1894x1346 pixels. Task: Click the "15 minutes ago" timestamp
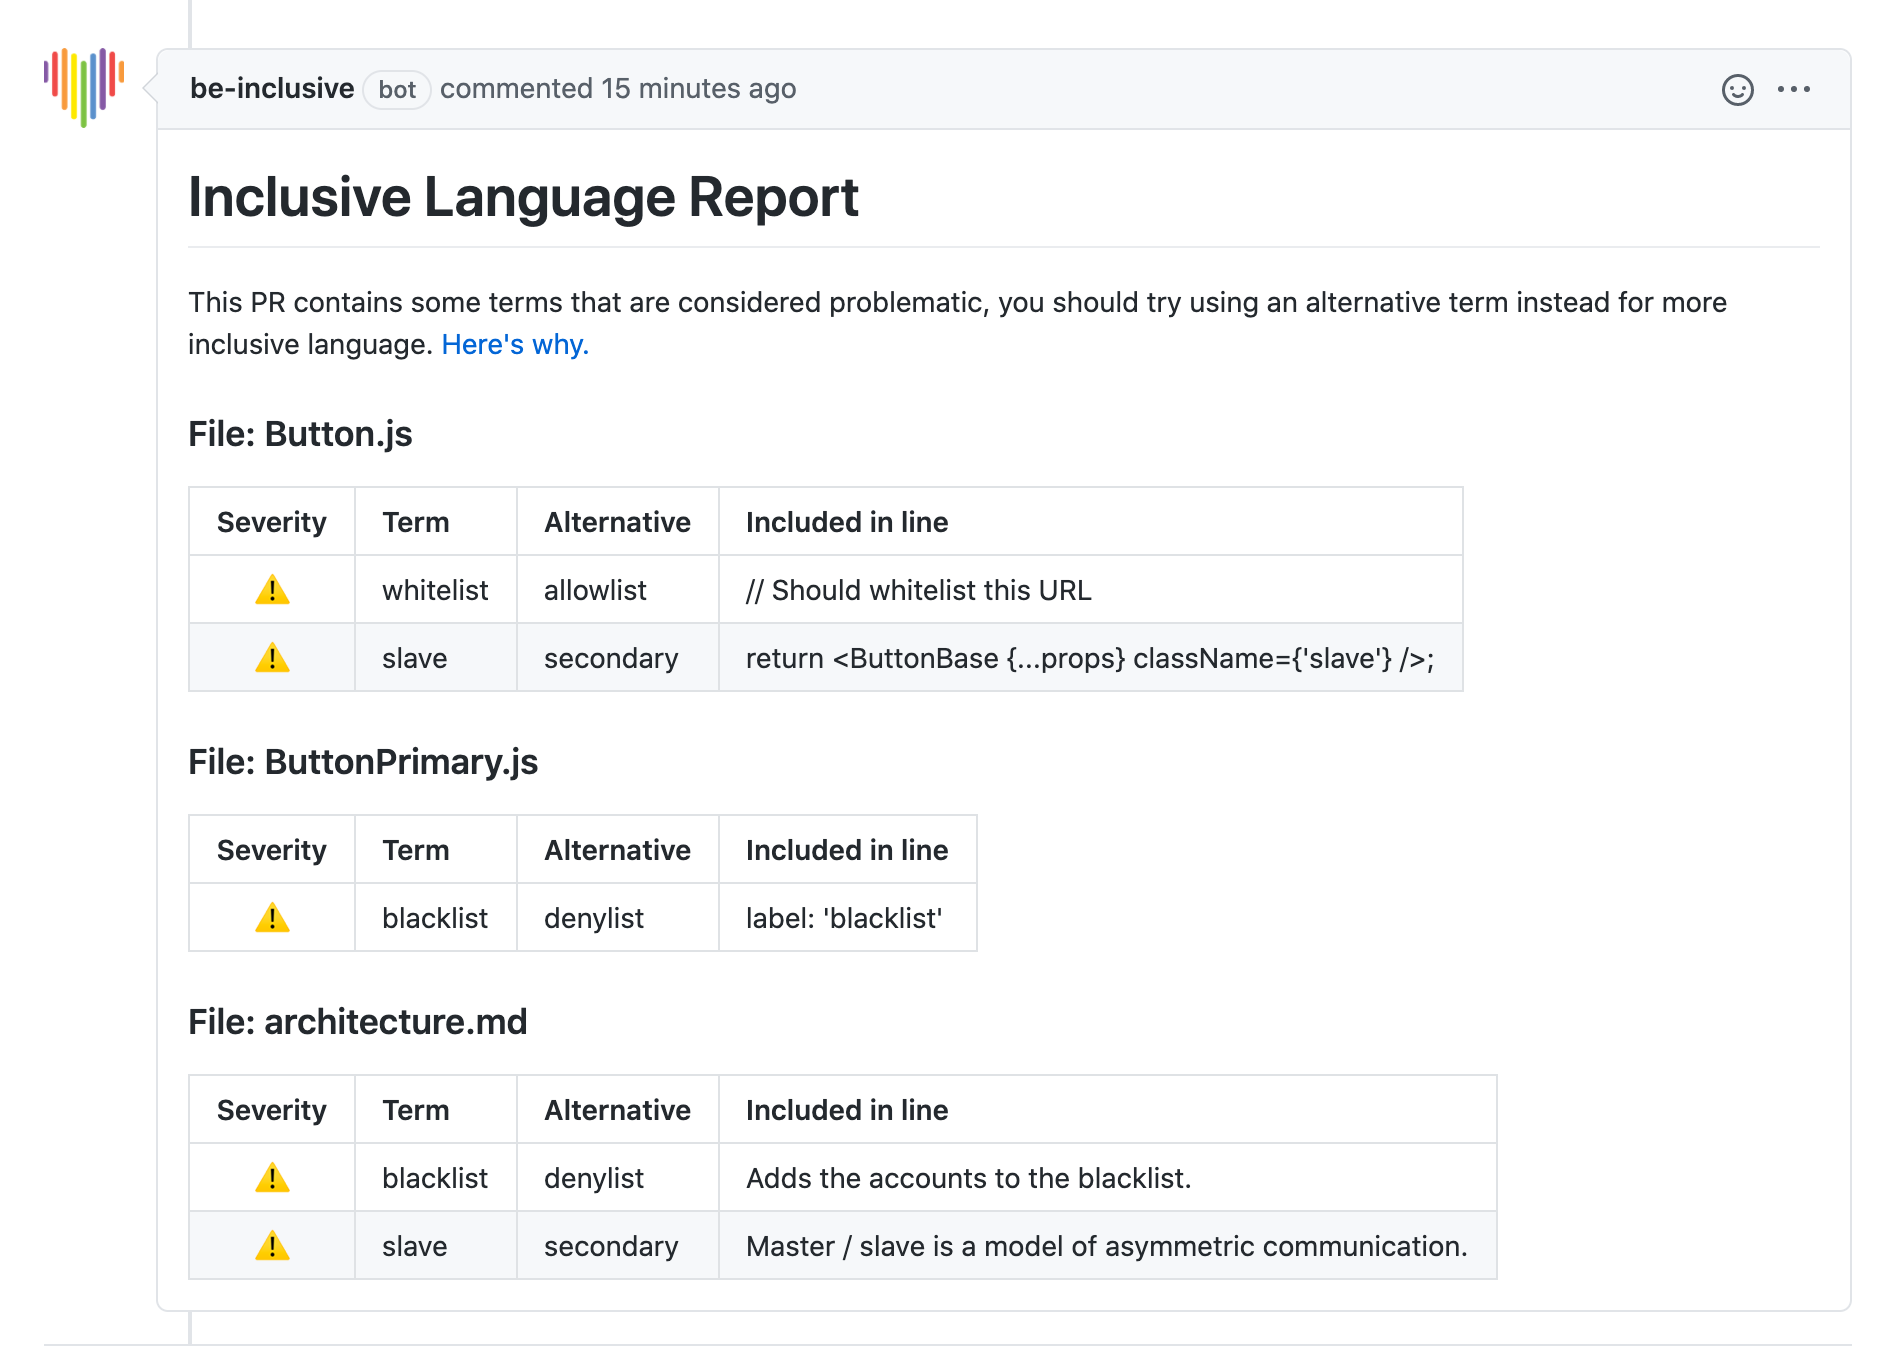pyautogui.click(x=698, y=89)
